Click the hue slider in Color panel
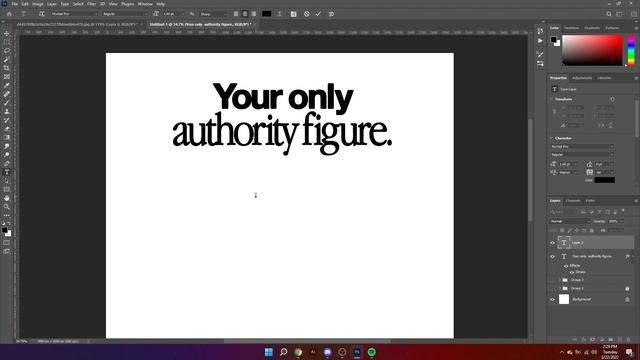 click(x=631, y=50)
